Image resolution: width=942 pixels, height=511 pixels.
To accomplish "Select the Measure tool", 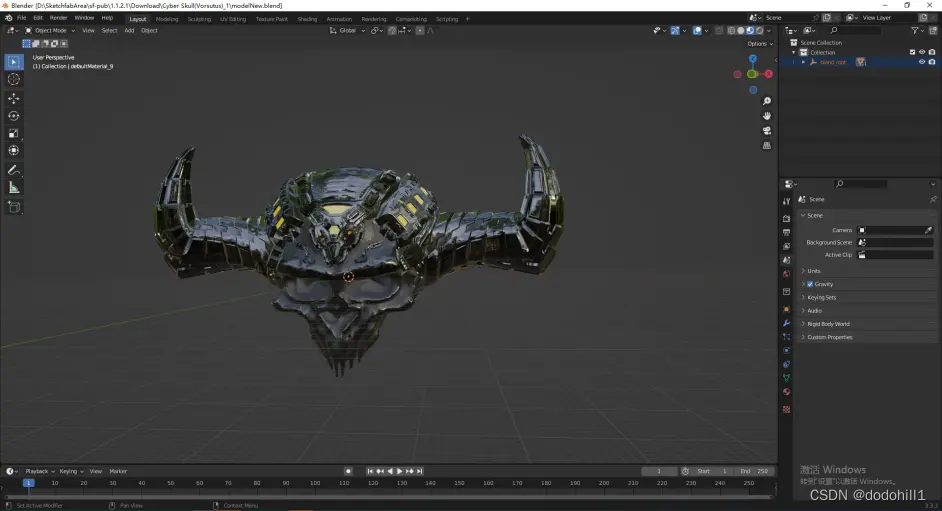I will tap(14, 187).
